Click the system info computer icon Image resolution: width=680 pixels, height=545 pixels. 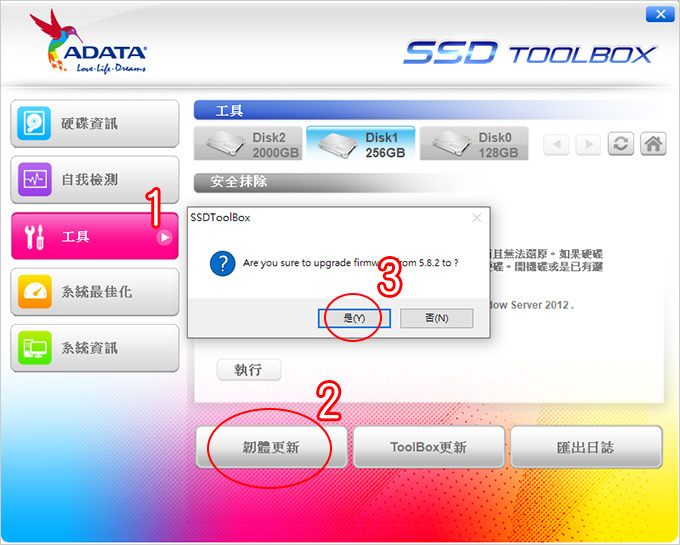pos(35,348)
